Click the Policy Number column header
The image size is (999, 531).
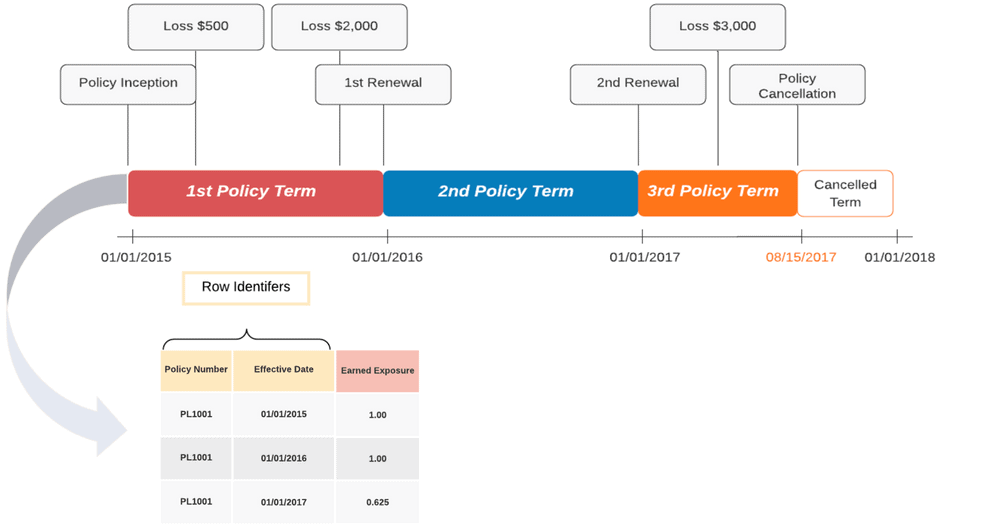coord(196,370)
